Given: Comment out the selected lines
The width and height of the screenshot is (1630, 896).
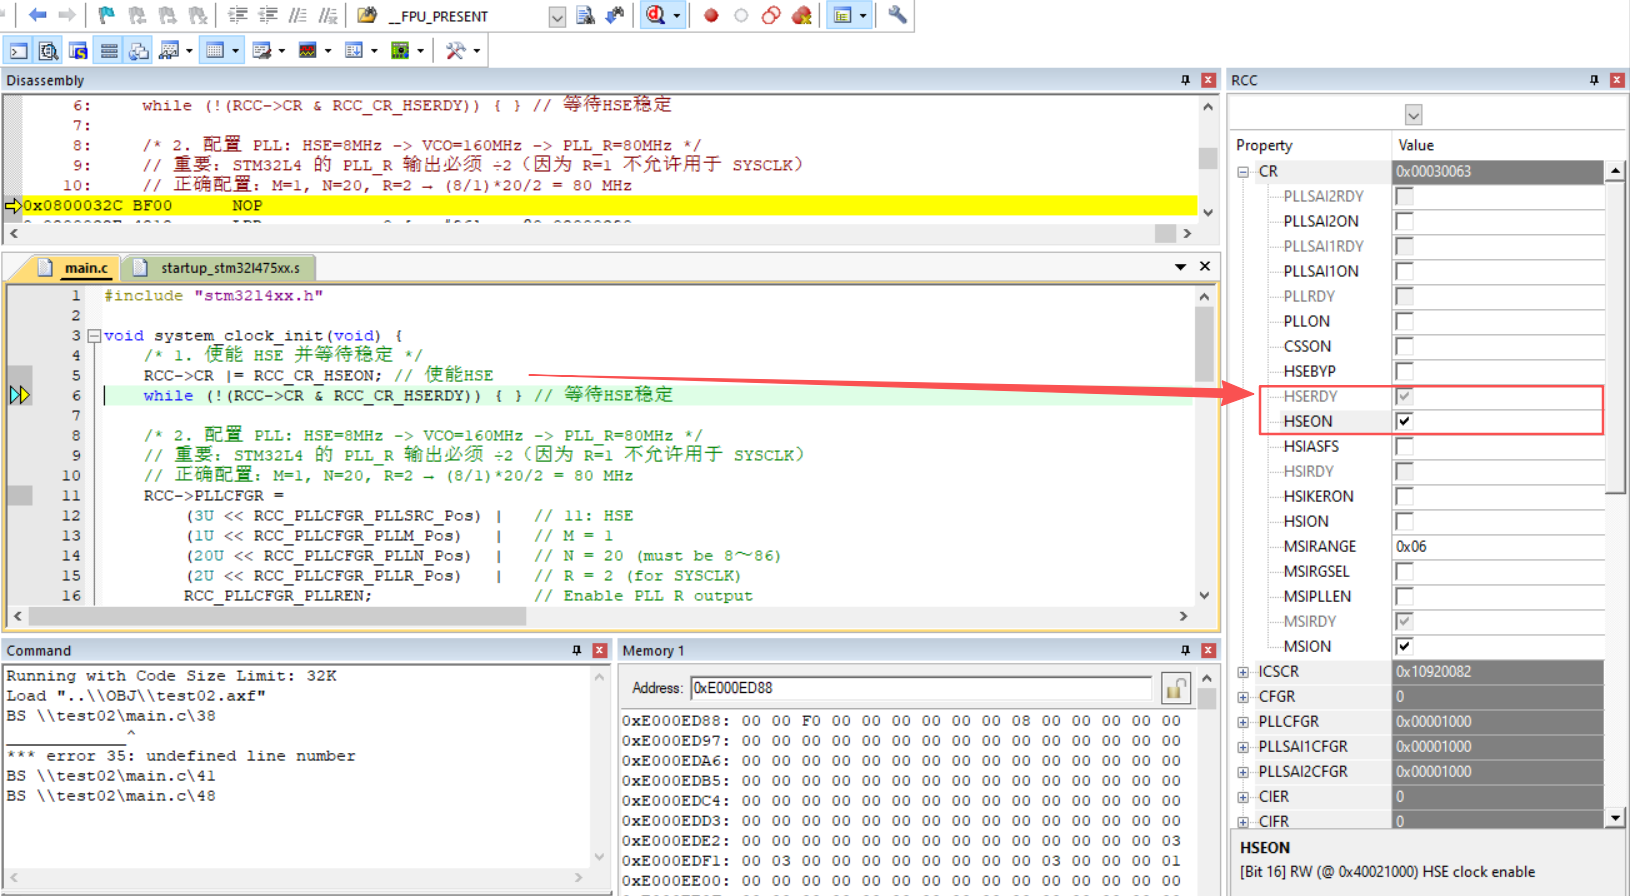Looking at the screenshot, I should [298, 15].
